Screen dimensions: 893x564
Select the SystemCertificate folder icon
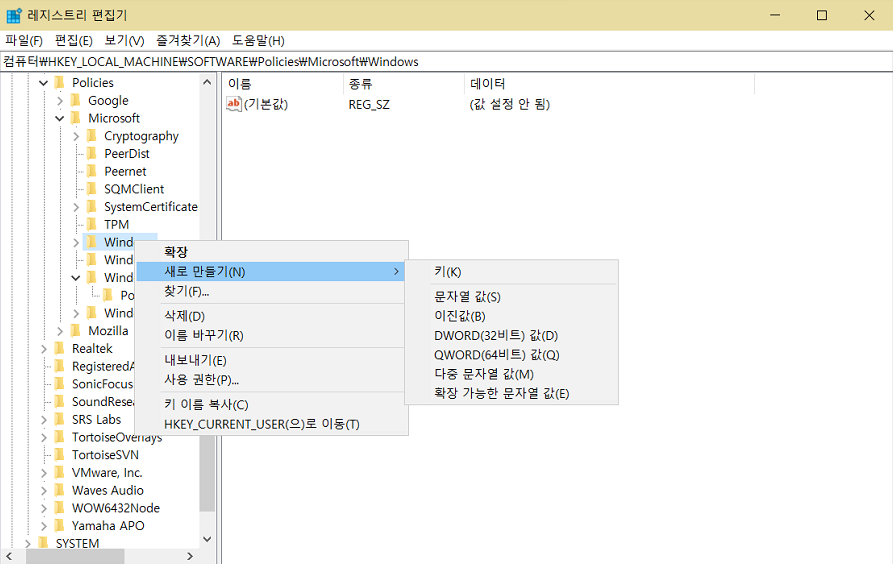[x=92, y=206]
